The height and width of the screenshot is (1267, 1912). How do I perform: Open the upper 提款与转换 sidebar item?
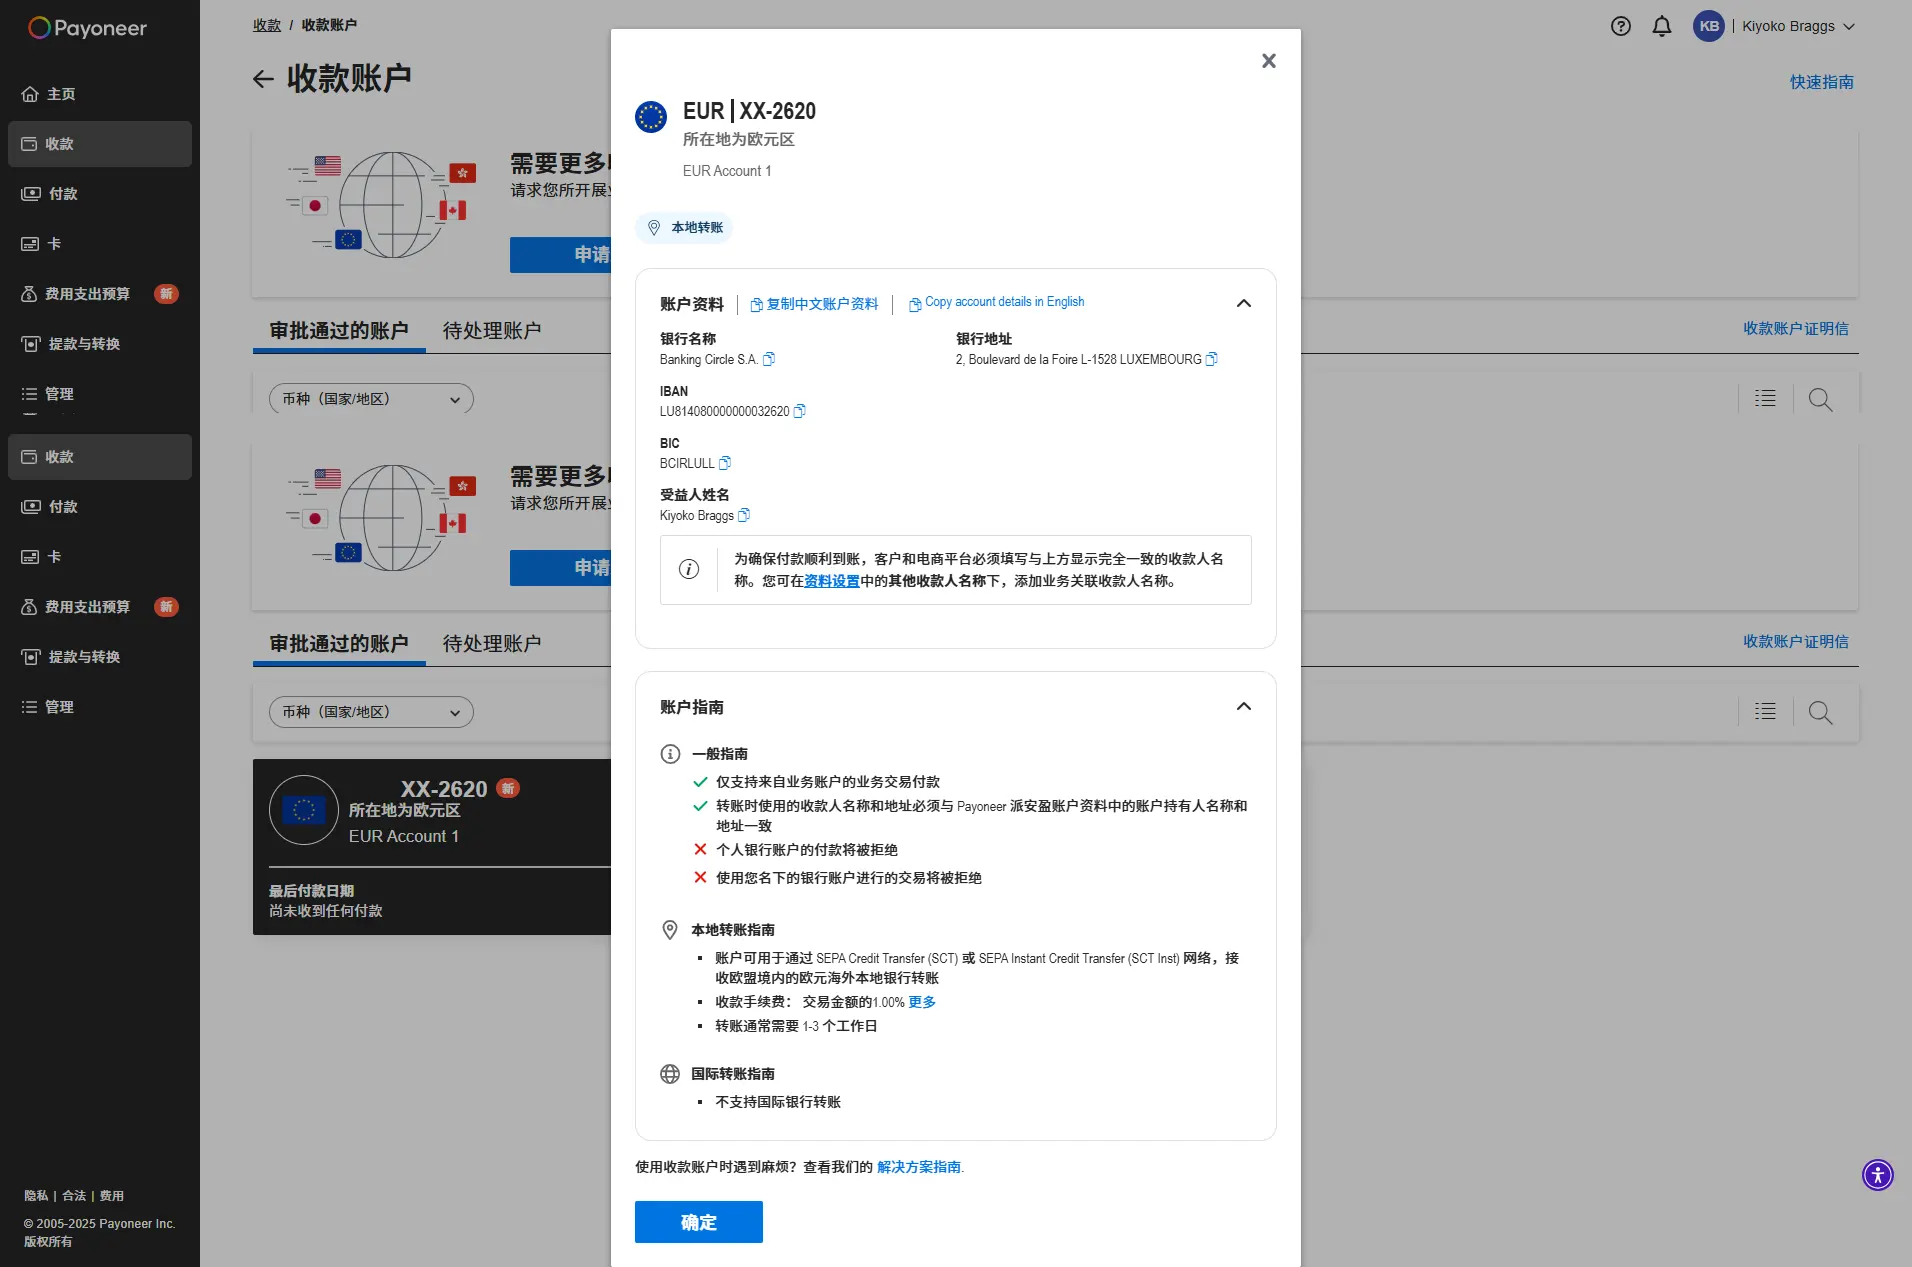pyautogui.click(x=100, y=344)
